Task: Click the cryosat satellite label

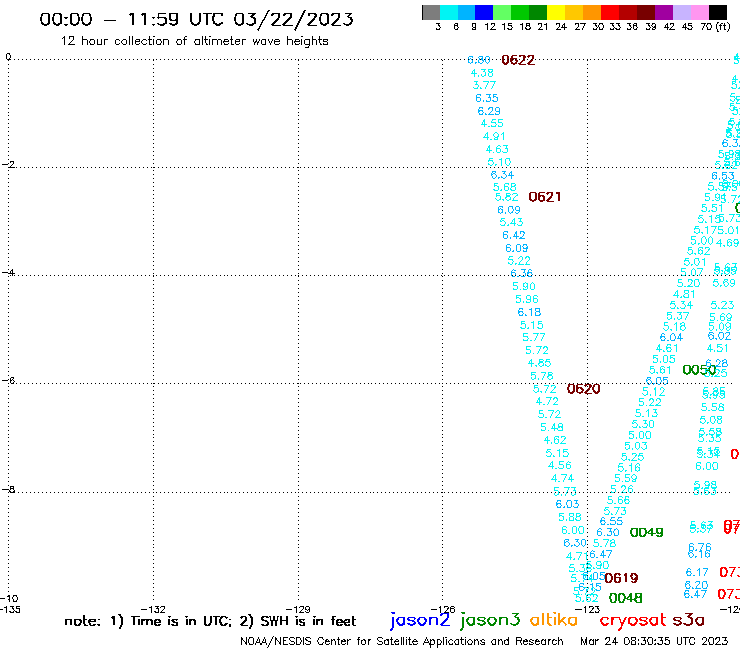Action: tap(633, 620)
